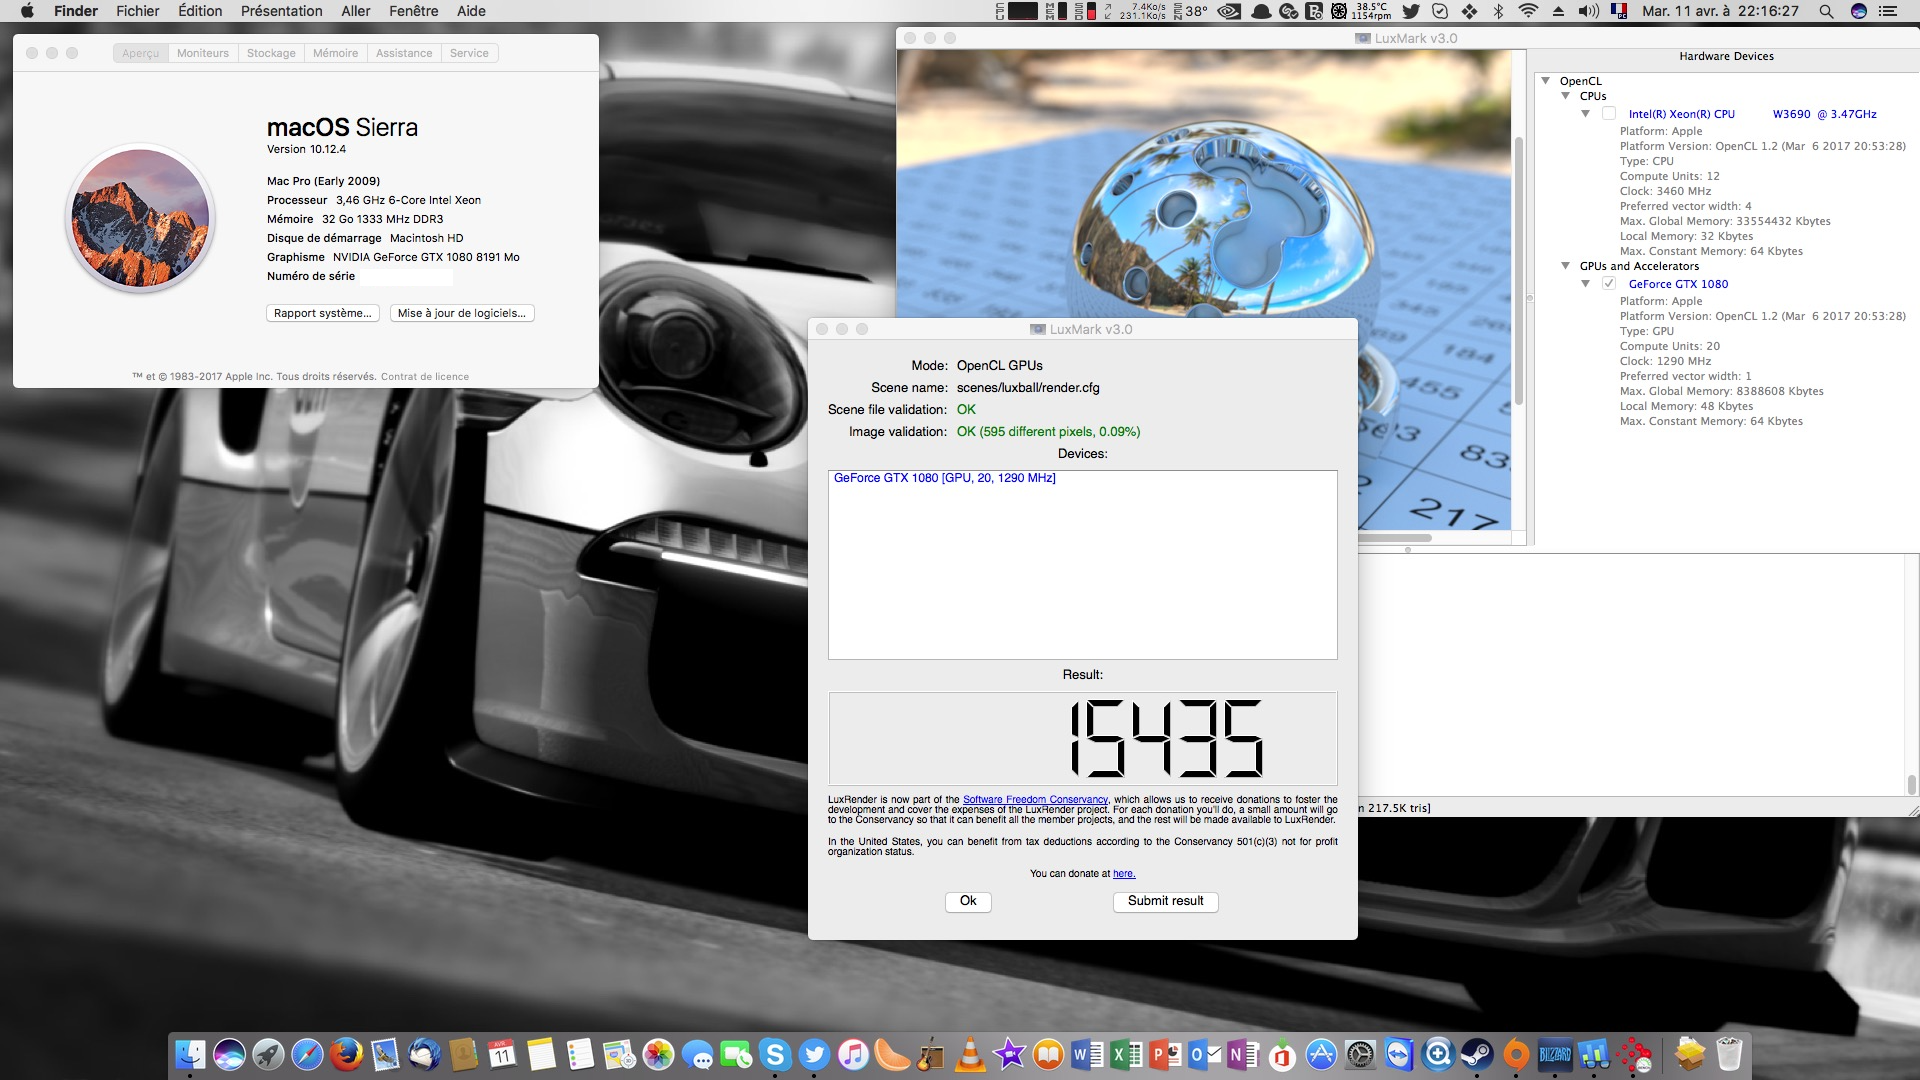
Task: Launch Steam from the dock
Action: (x=1477, y=1054)
